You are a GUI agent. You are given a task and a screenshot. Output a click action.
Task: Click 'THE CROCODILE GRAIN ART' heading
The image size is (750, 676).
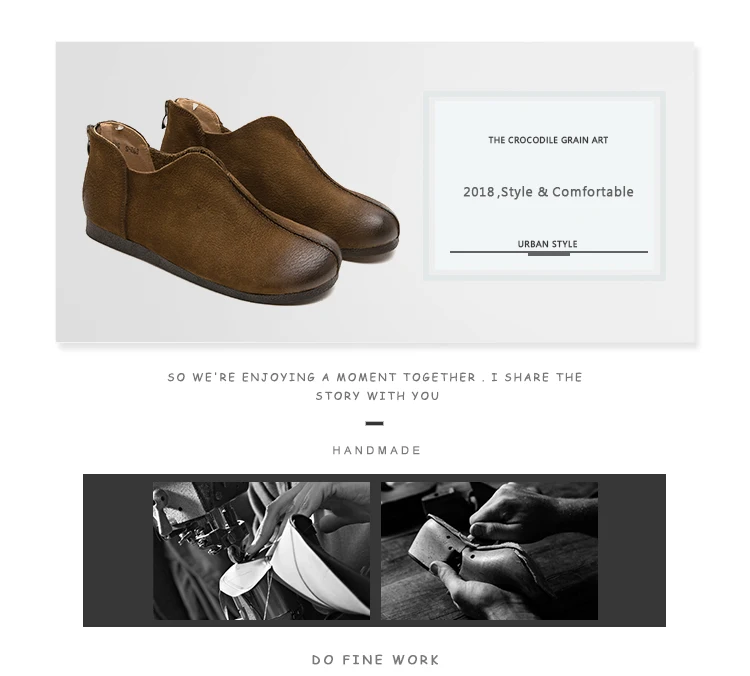[548, 140]
